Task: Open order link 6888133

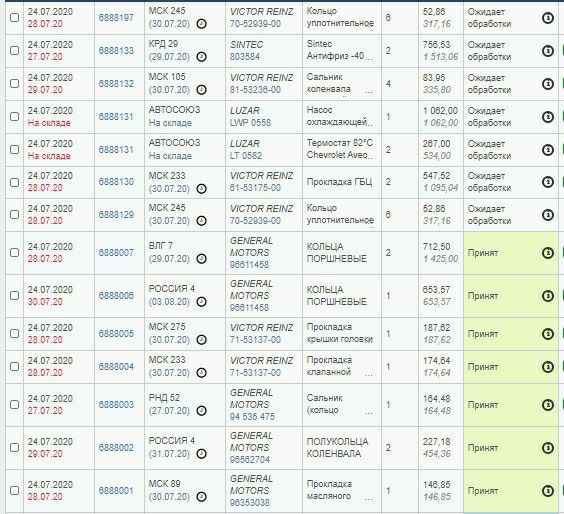Action: pyautogui.click(x=116, y=51)
